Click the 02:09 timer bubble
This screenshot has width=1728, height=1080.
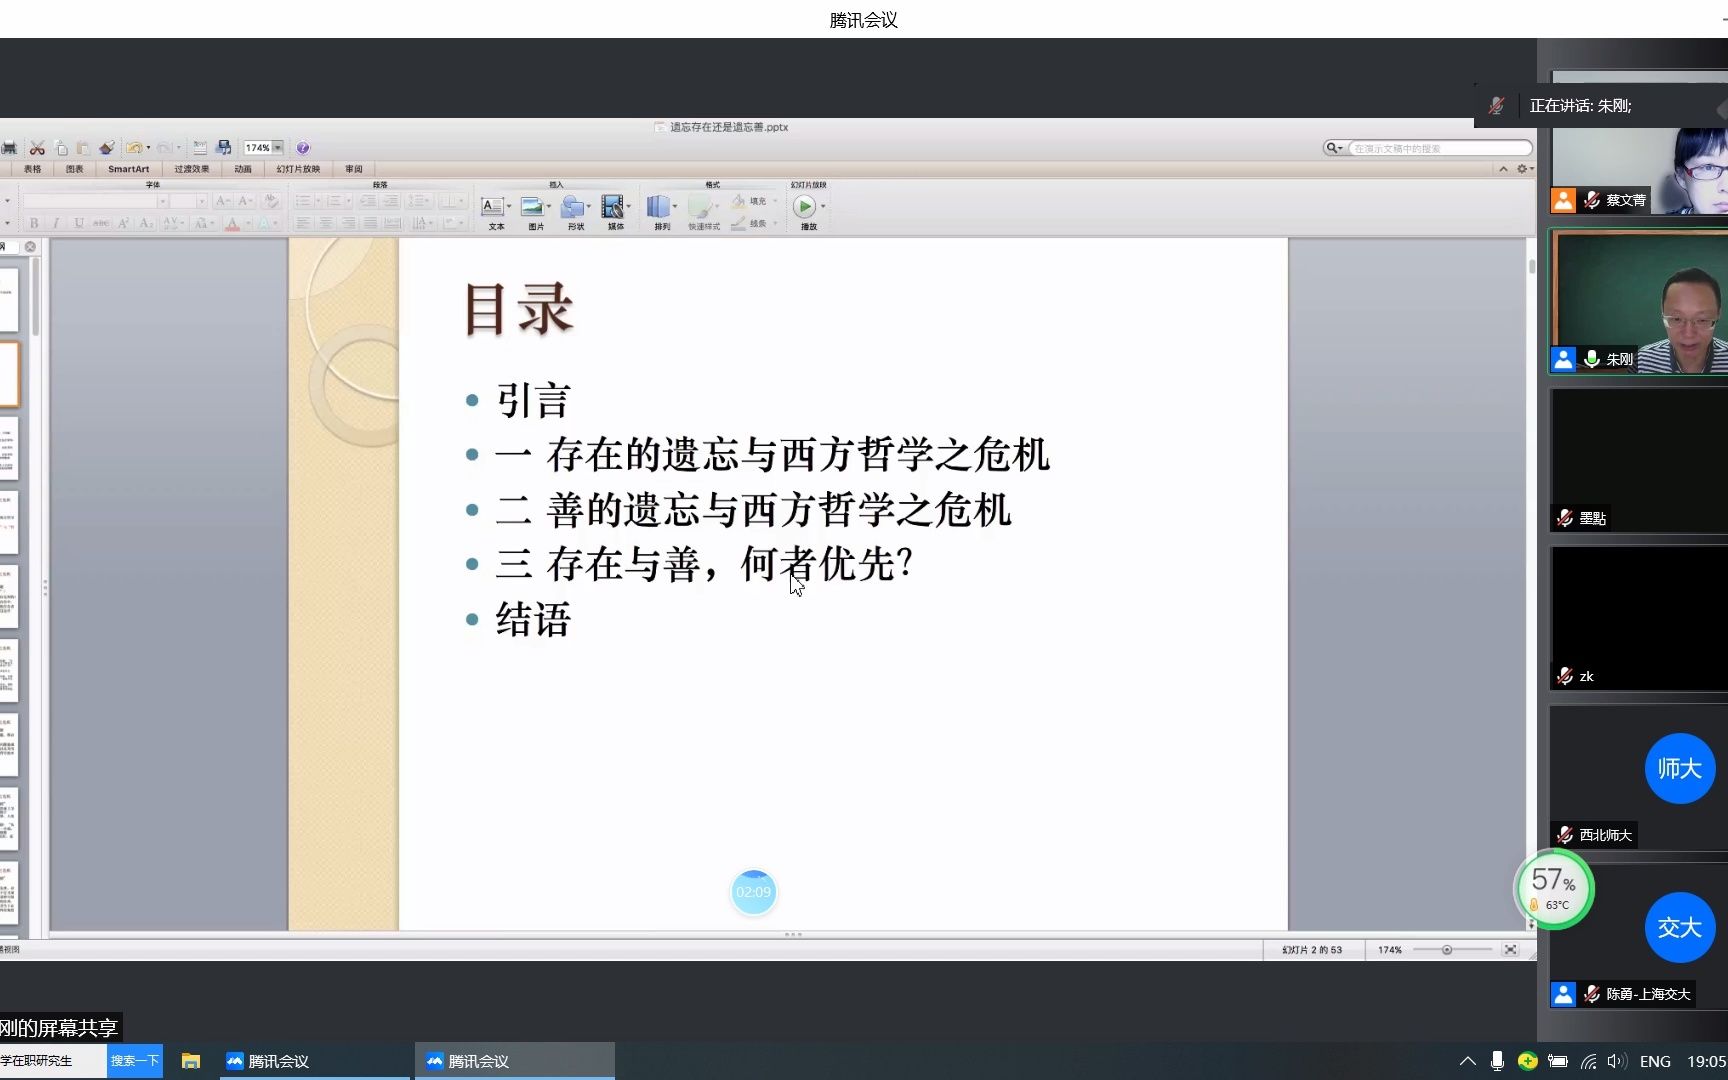point(754,892)
